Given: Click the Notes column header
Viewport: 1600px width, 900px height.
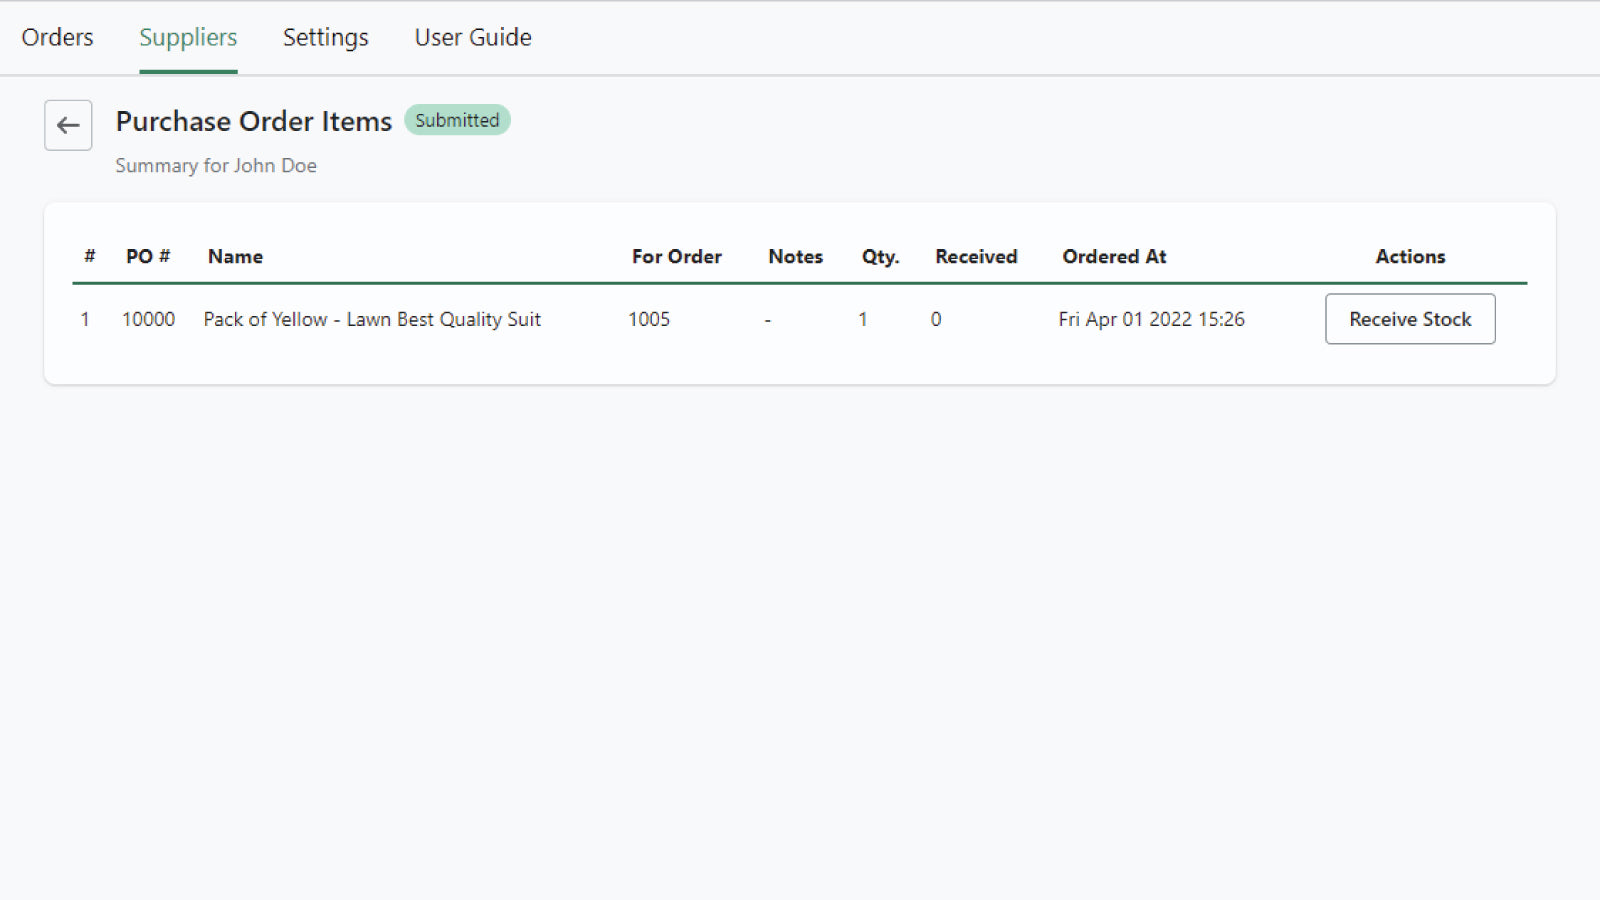Looking at the screenshot, I should [x=795, y=256].
